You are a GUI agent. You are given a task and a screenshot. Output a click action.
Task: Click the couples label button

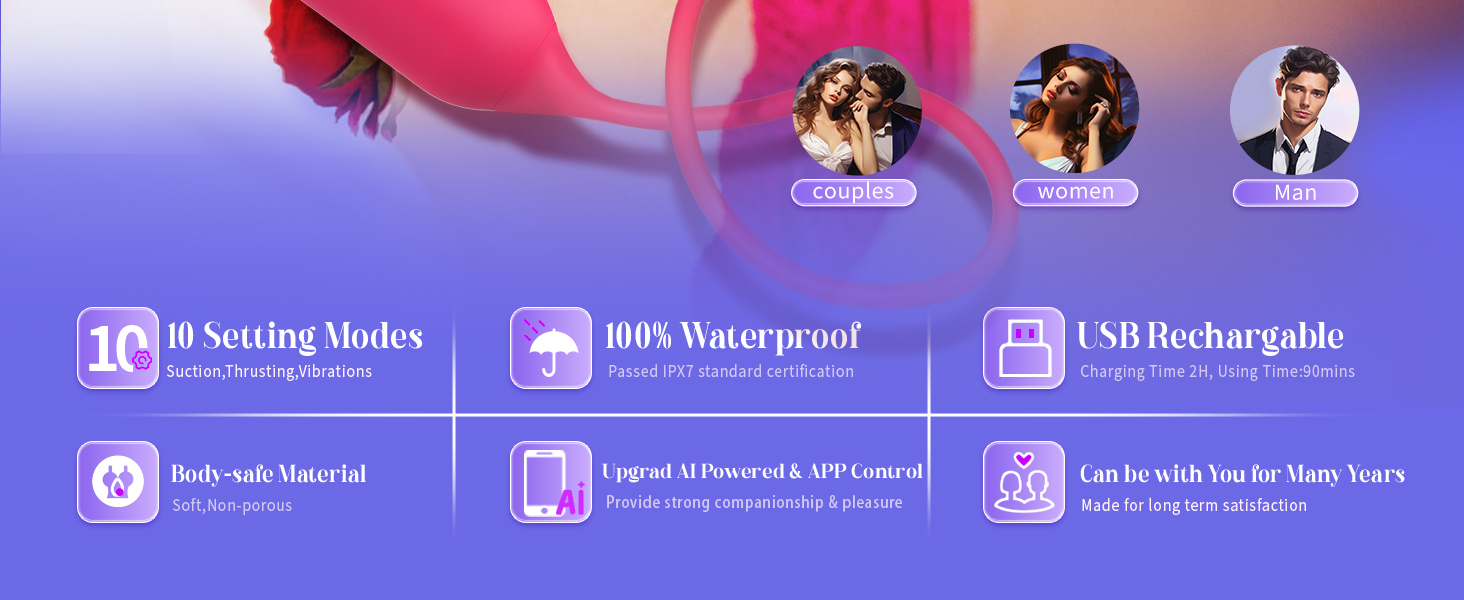(854, 193)
